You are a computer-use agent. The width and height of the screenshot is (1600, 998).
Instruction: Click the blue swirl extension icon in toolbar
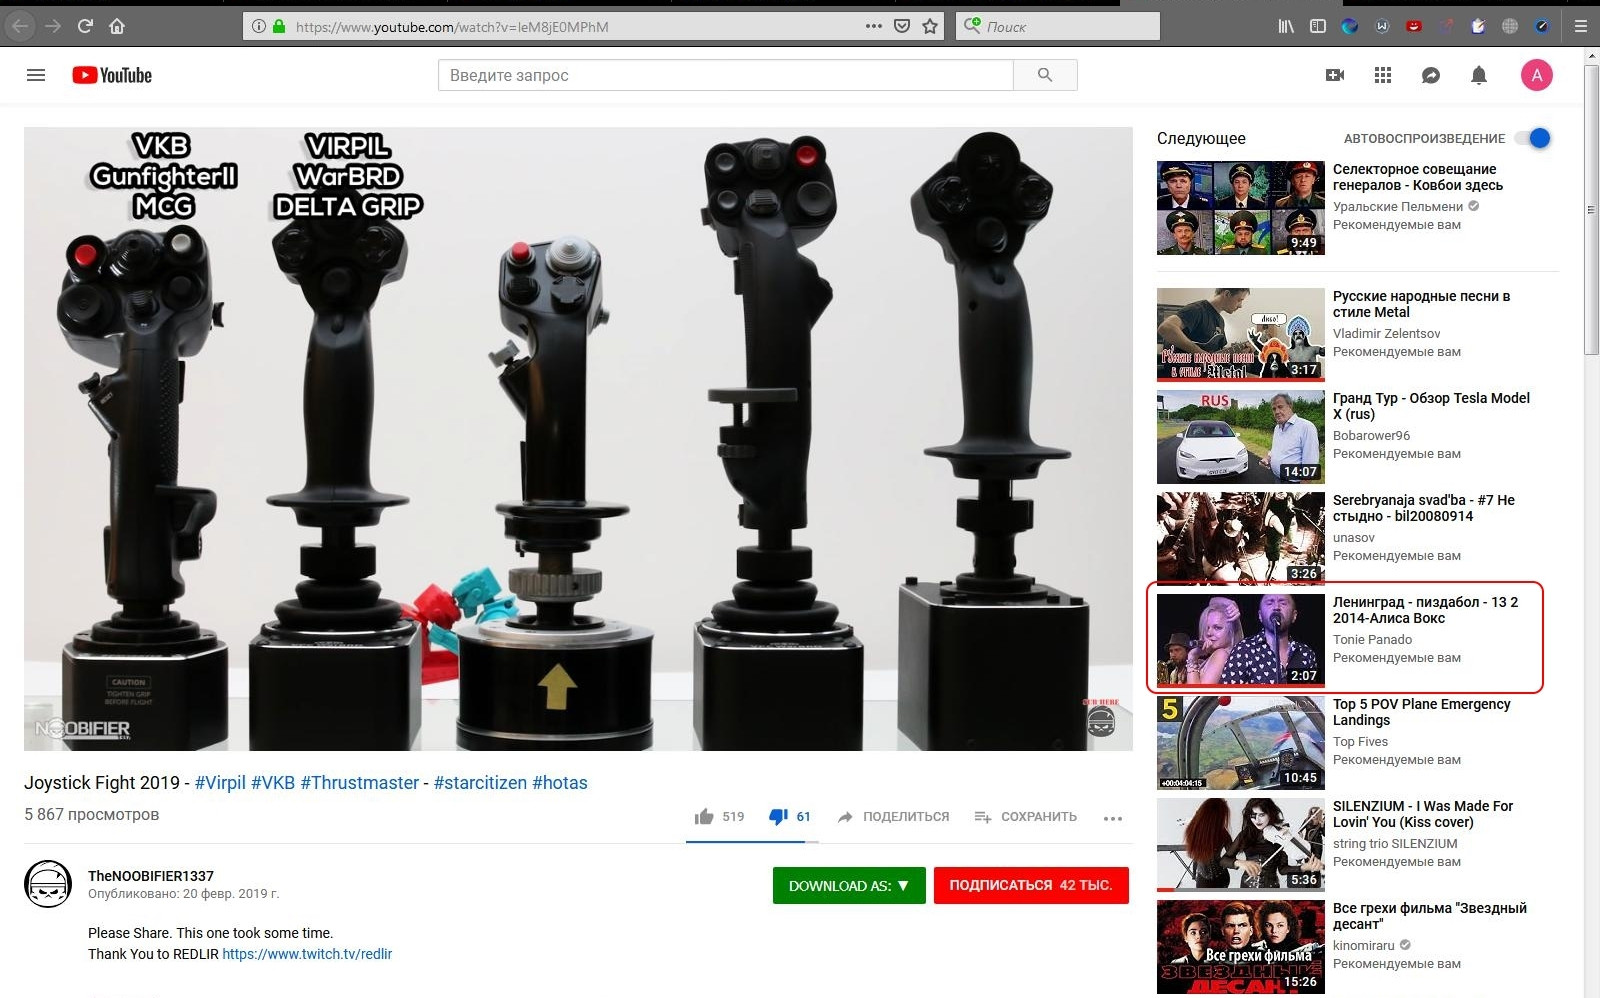point(1350,26)
